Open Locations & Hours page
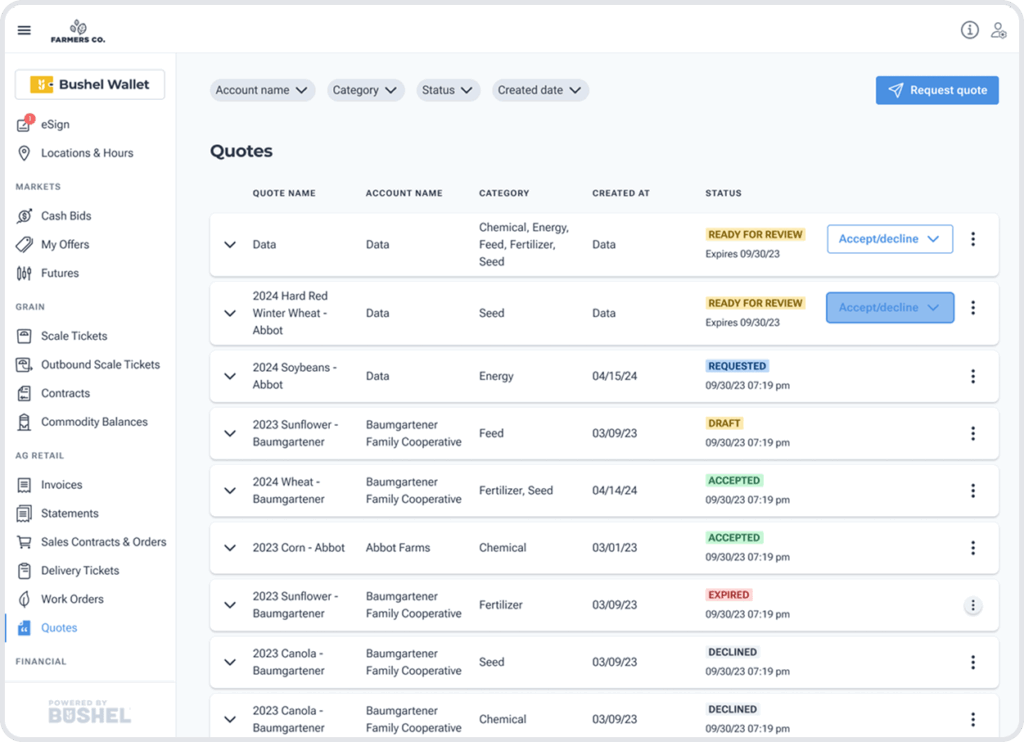 87,153
